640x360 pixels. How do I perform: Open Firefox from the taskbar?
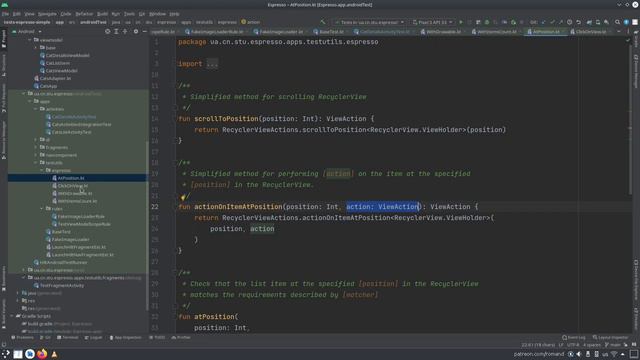pyautogui.click(x=42, y=354)
